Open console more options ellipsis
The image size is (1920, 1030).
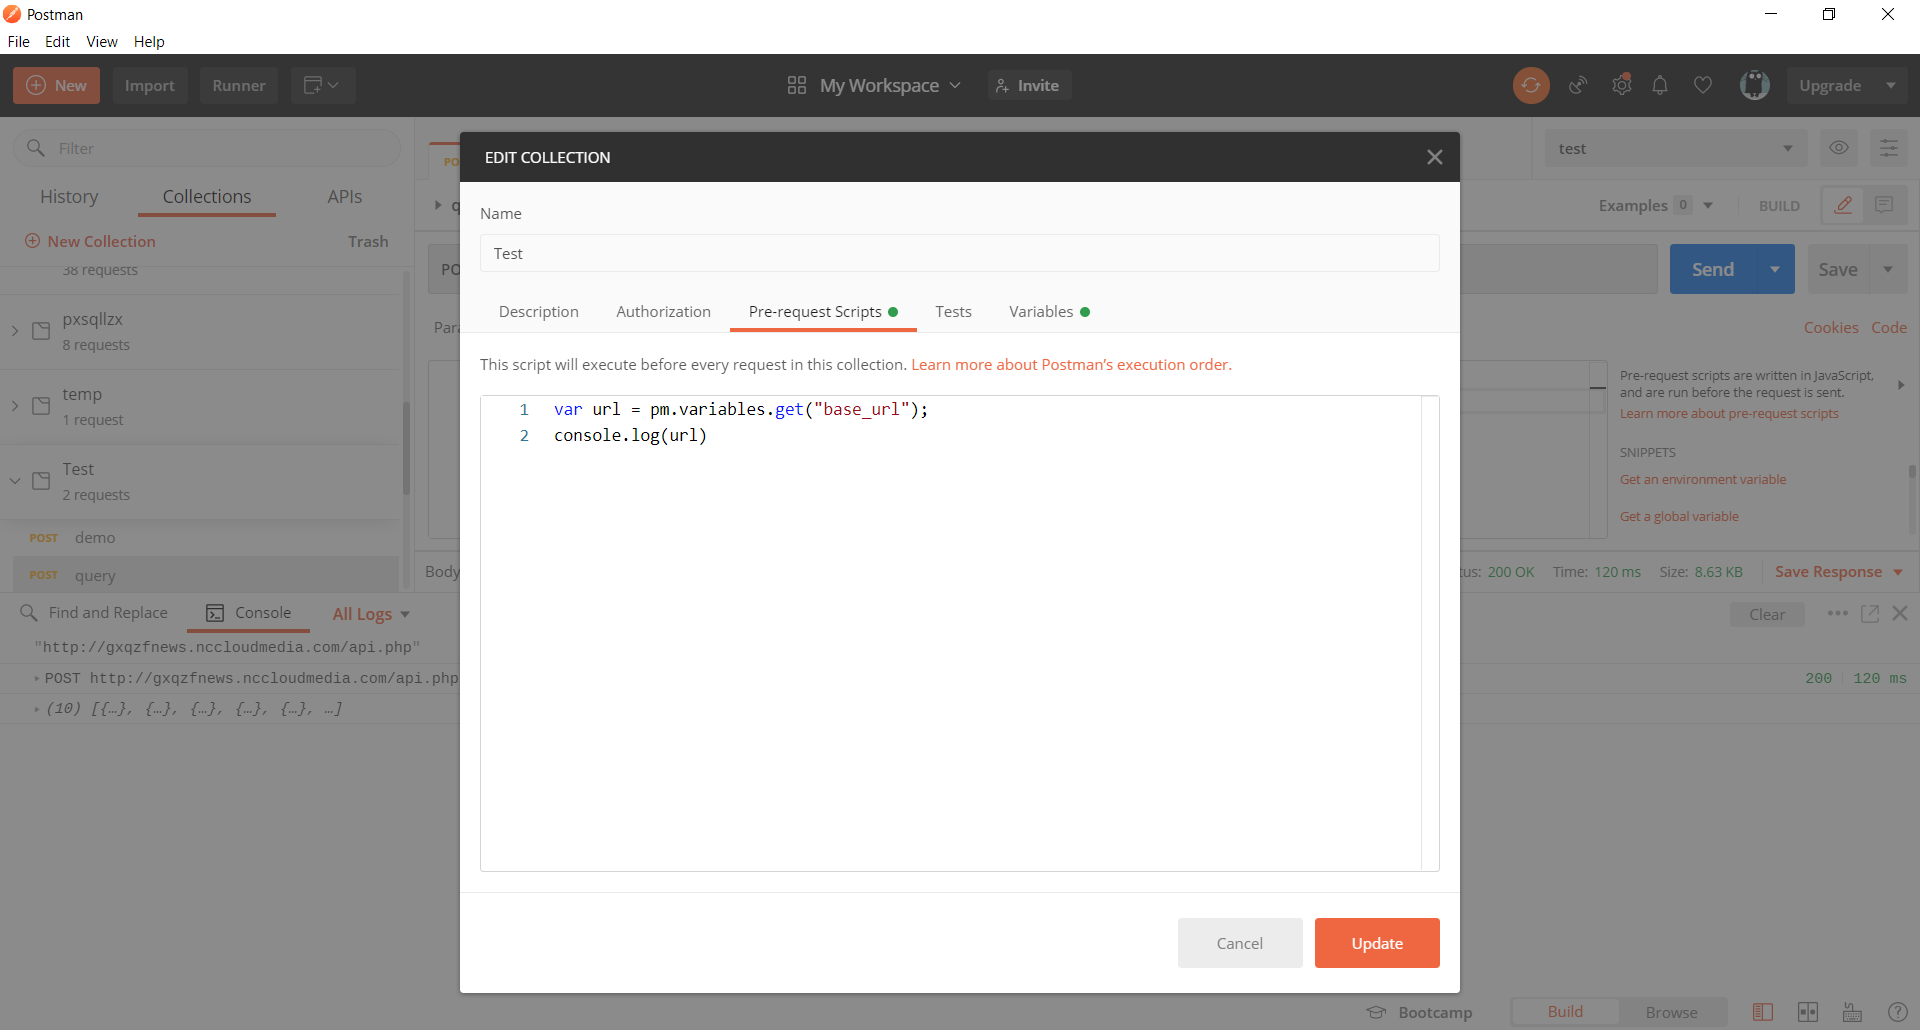click(1838, 613)
